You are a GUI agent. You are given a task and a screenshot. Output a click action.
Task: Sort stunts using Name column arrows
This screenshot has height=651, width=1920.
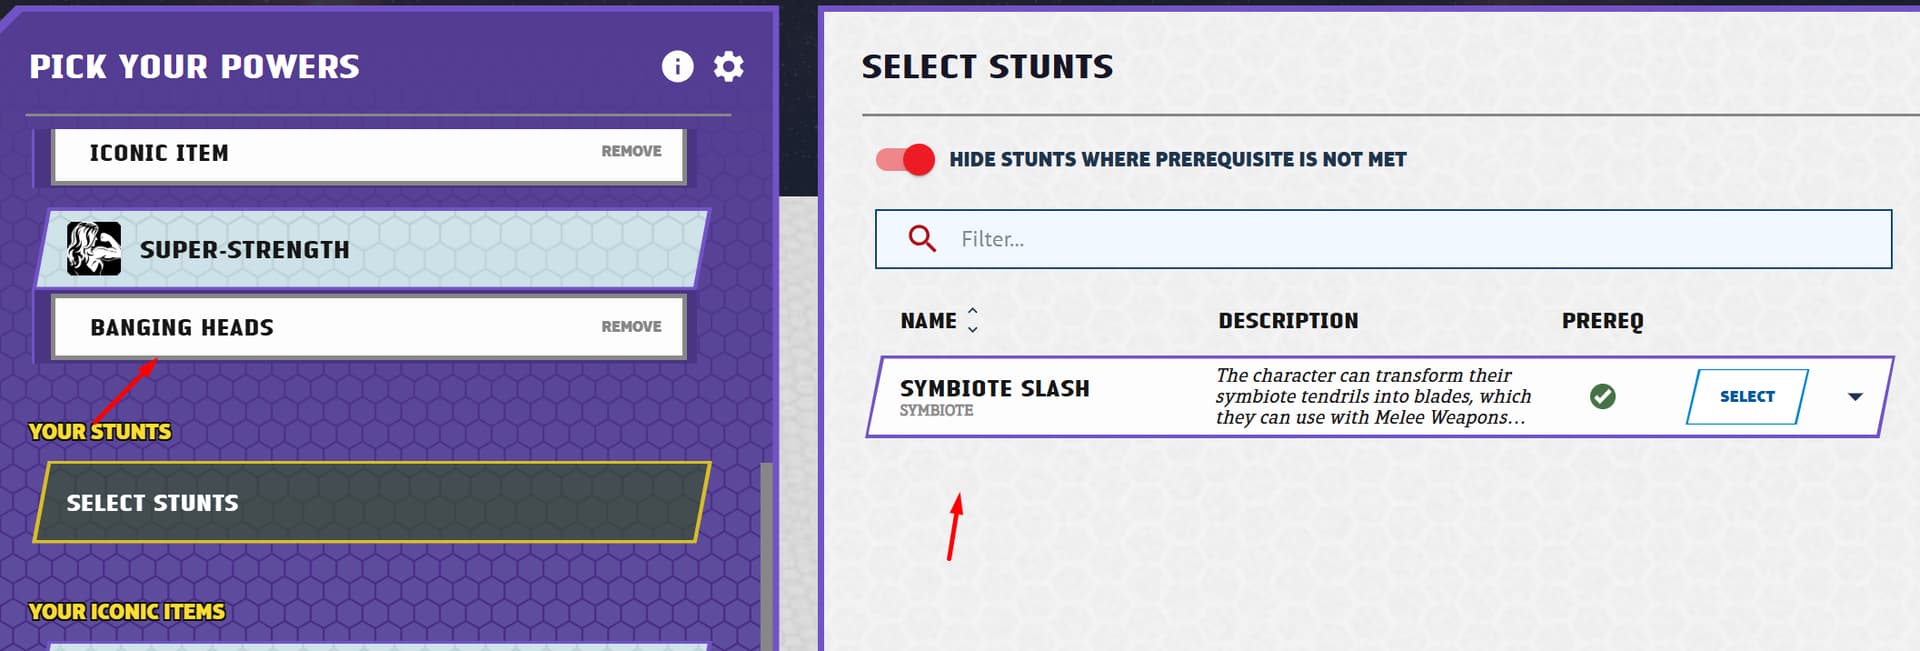[x=972, y=320]
